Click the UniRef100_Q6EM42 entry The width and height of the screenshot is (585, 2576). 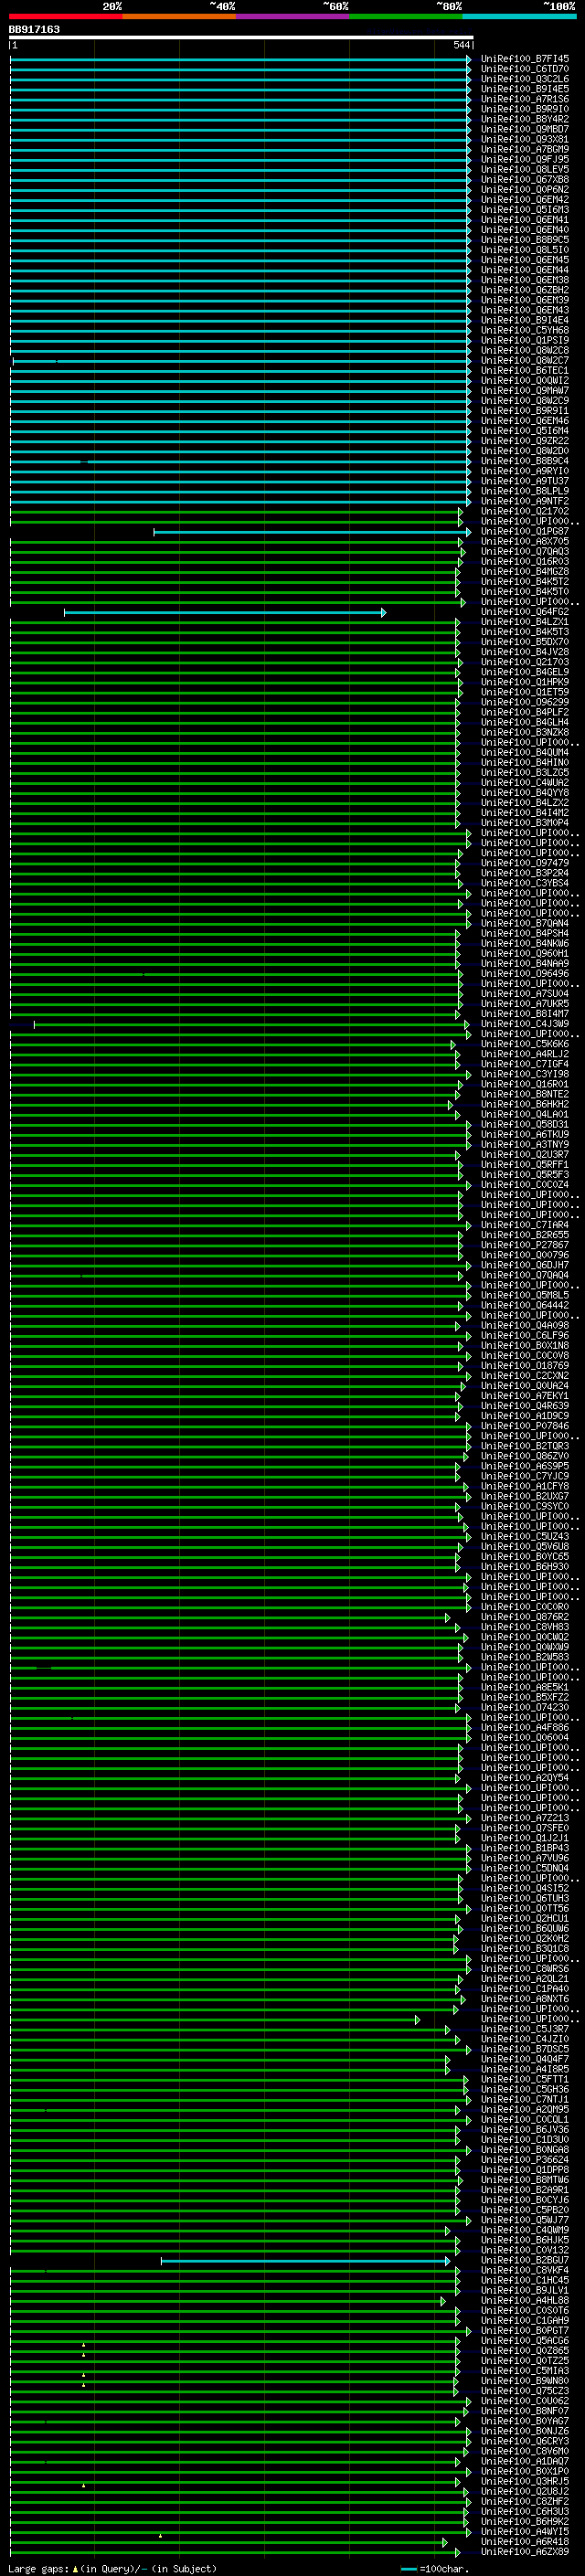[525, 200]
